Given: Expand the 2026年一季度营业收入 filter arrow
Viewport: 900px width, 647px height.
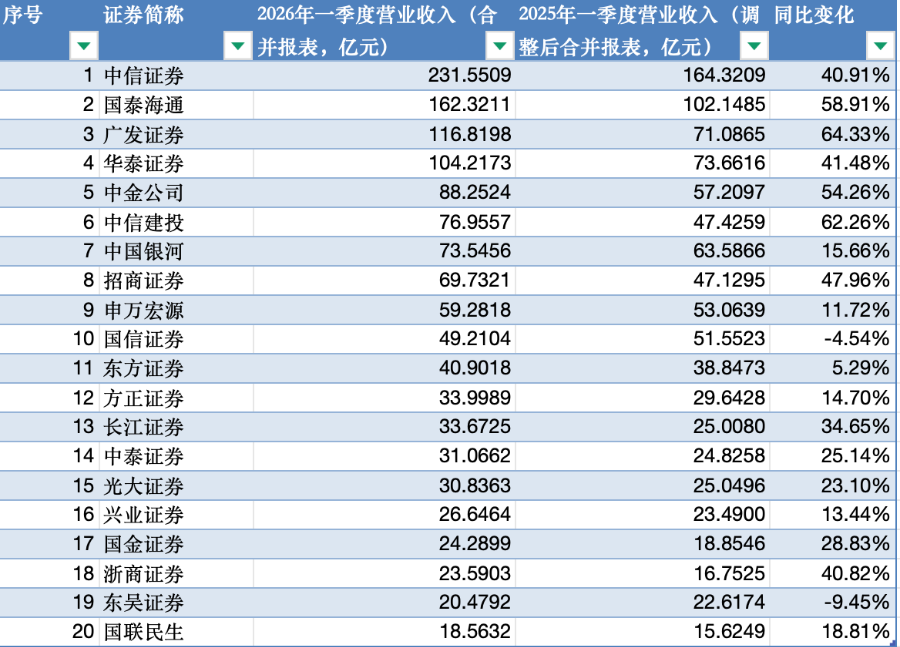Looking at the screenshot, I should click(498, 45).
